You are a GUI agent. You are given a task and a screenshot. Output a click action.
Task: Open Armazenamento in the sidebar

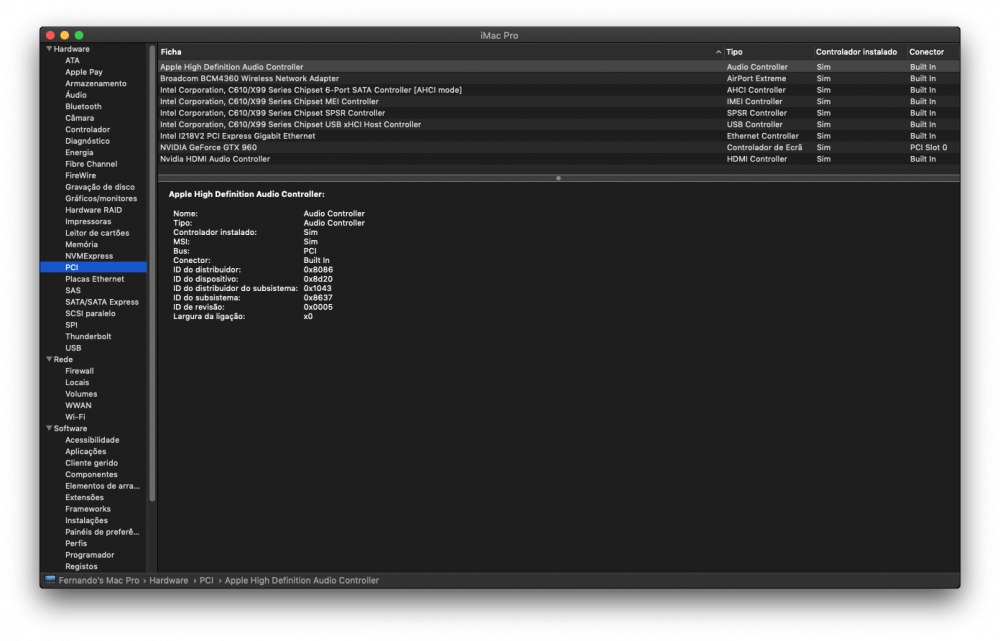pos(96,84)
